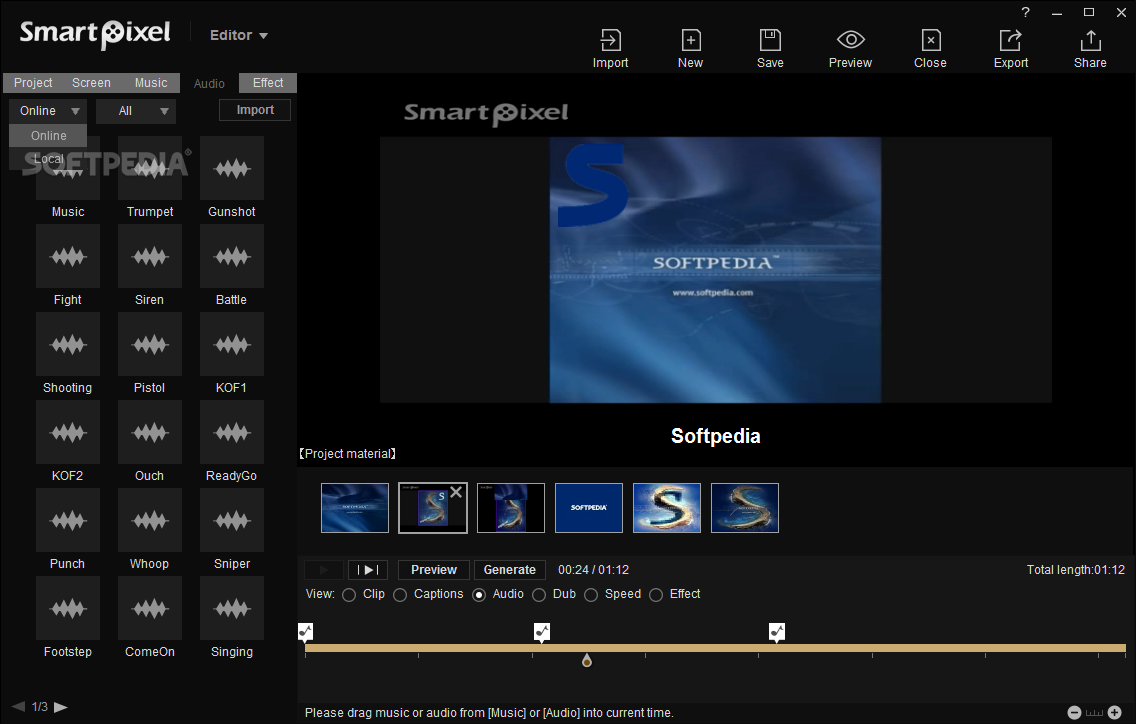
Task: Switch to the Effect tab
Action: (268, 83)
